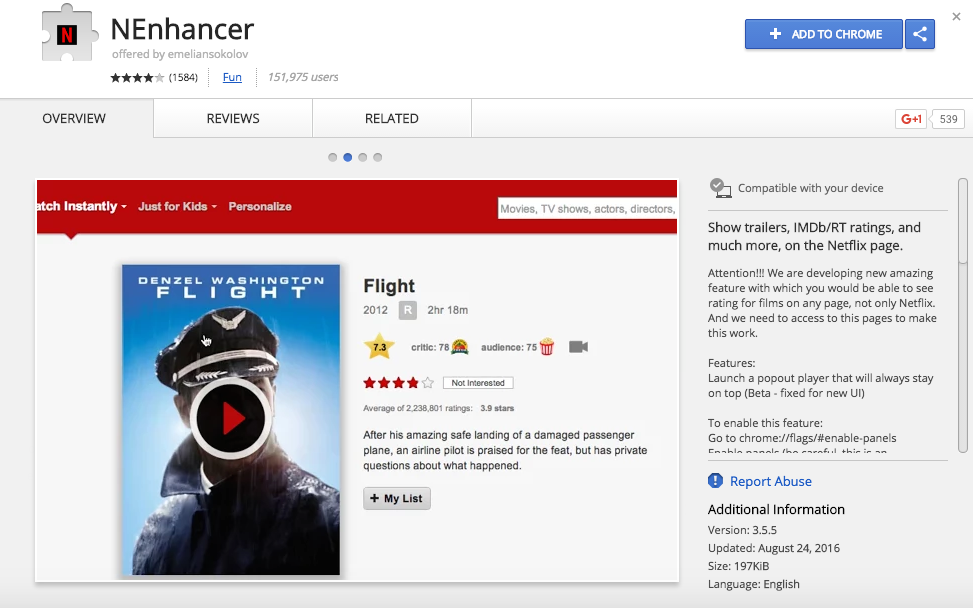
Task: Open the Fun category link
Action: [232, 77]
